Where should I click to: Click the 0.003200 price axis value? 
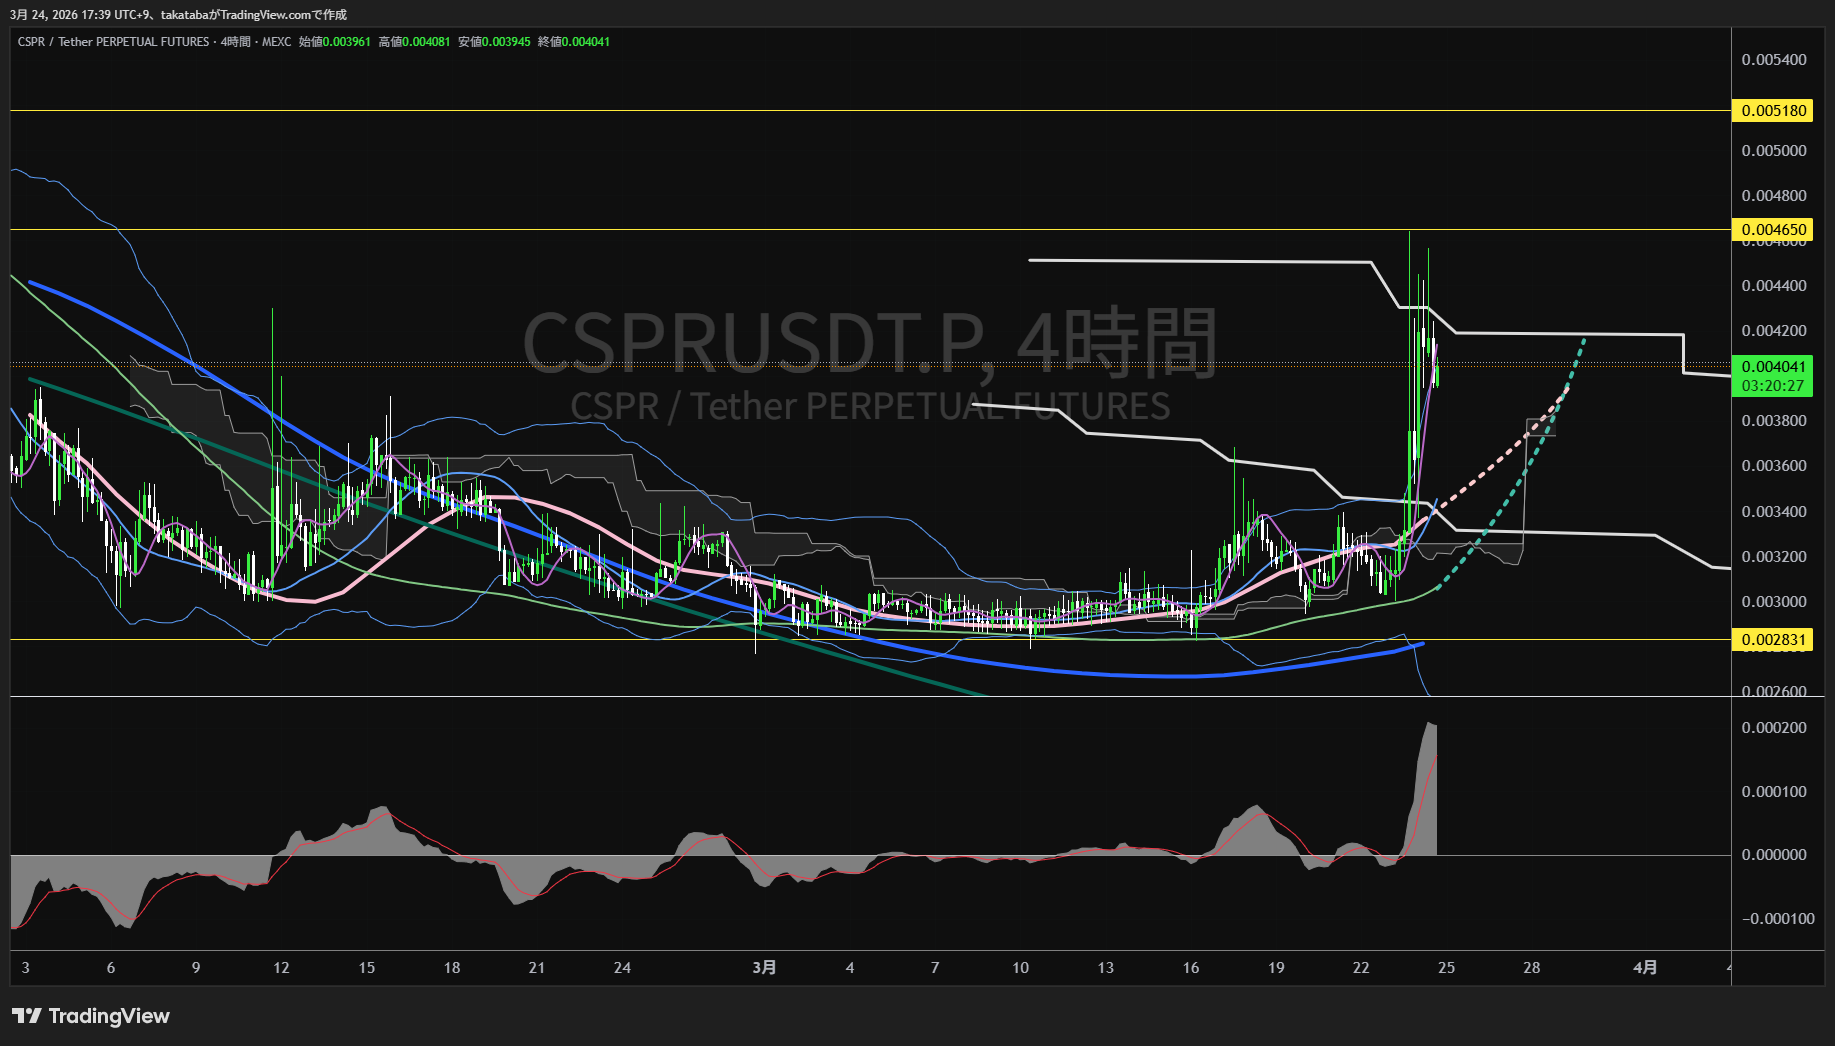click(1774, 556)
